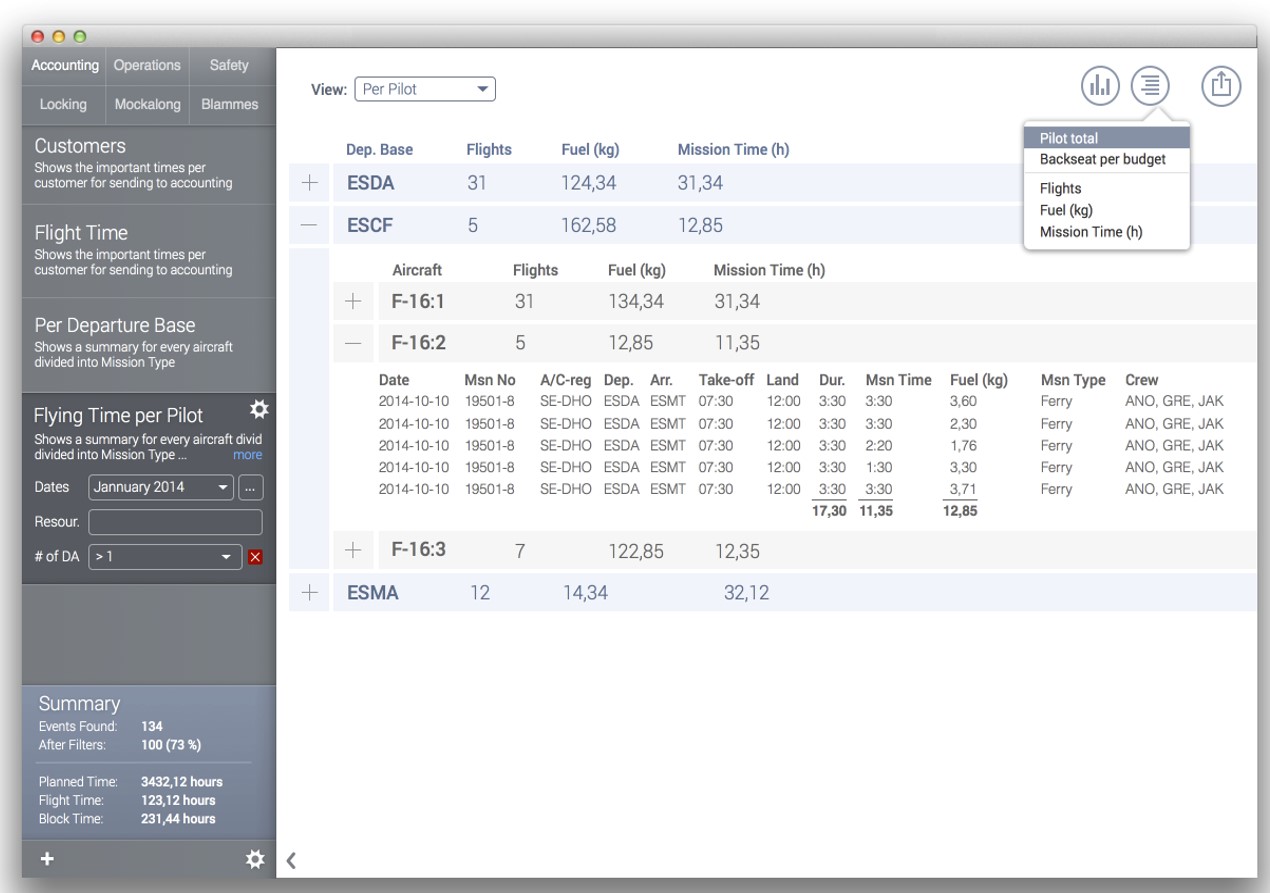Open the Per Departure Base report

(x=149, y=343)
